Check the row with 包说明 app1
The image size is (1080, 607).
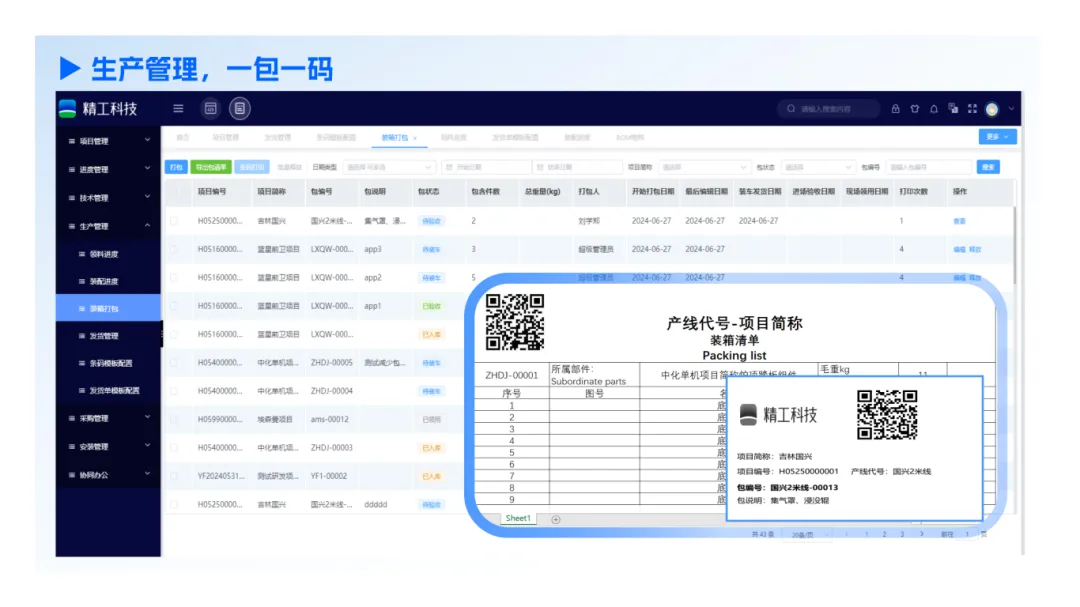(174, 306)
